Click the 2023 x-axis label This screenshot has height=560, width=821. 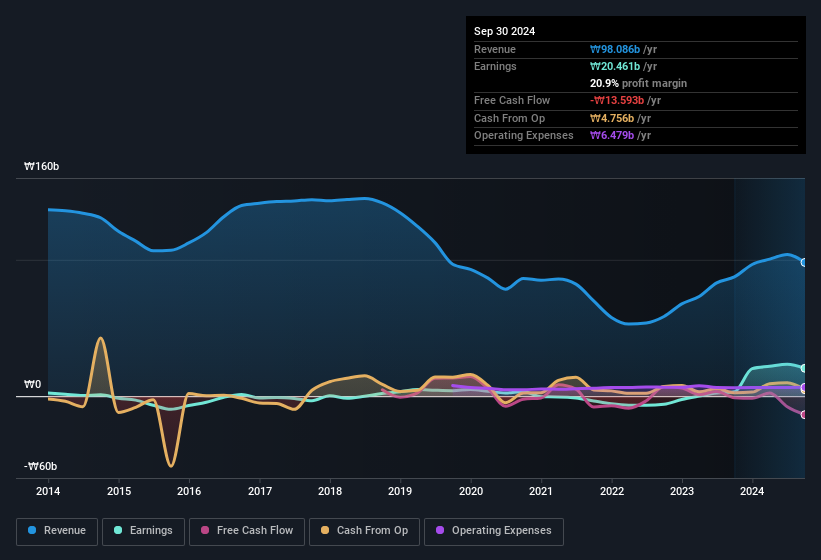click(x=682, y=491)
